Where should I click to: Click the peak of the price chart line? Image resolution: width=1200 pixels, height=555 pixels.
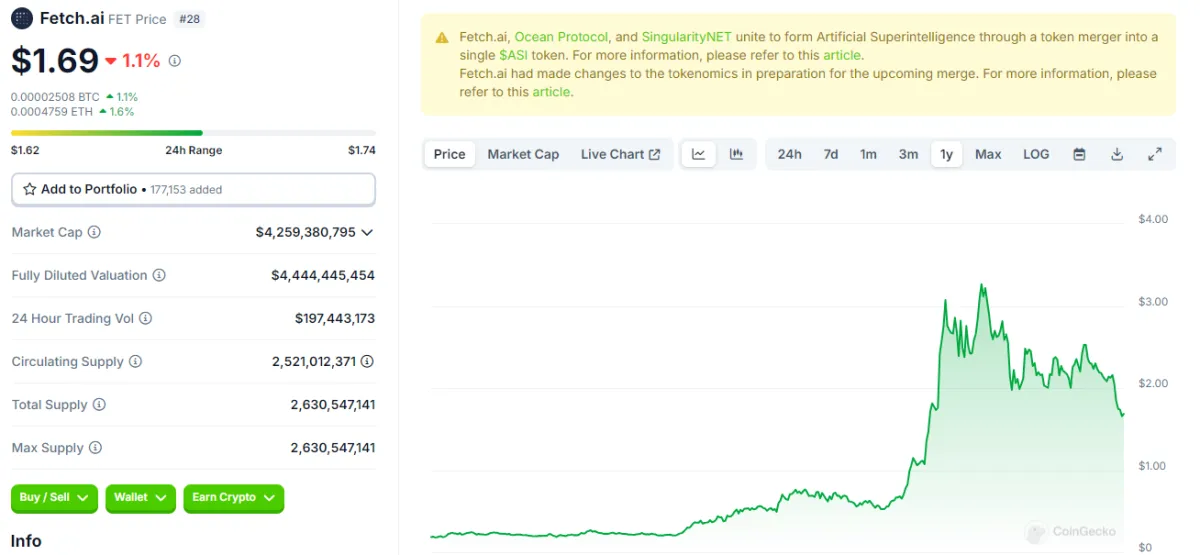tap(981, 285)
